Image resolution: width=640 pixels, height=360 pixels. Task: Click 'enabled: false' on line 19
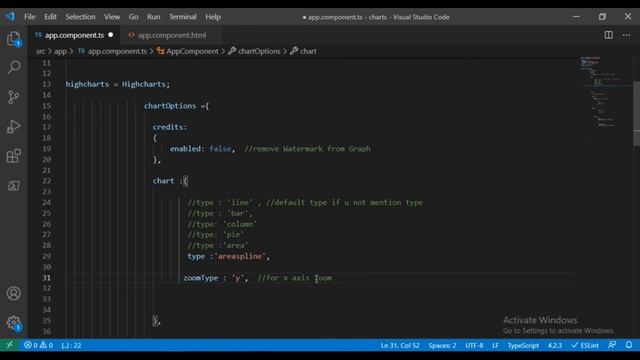click(201, 149)
